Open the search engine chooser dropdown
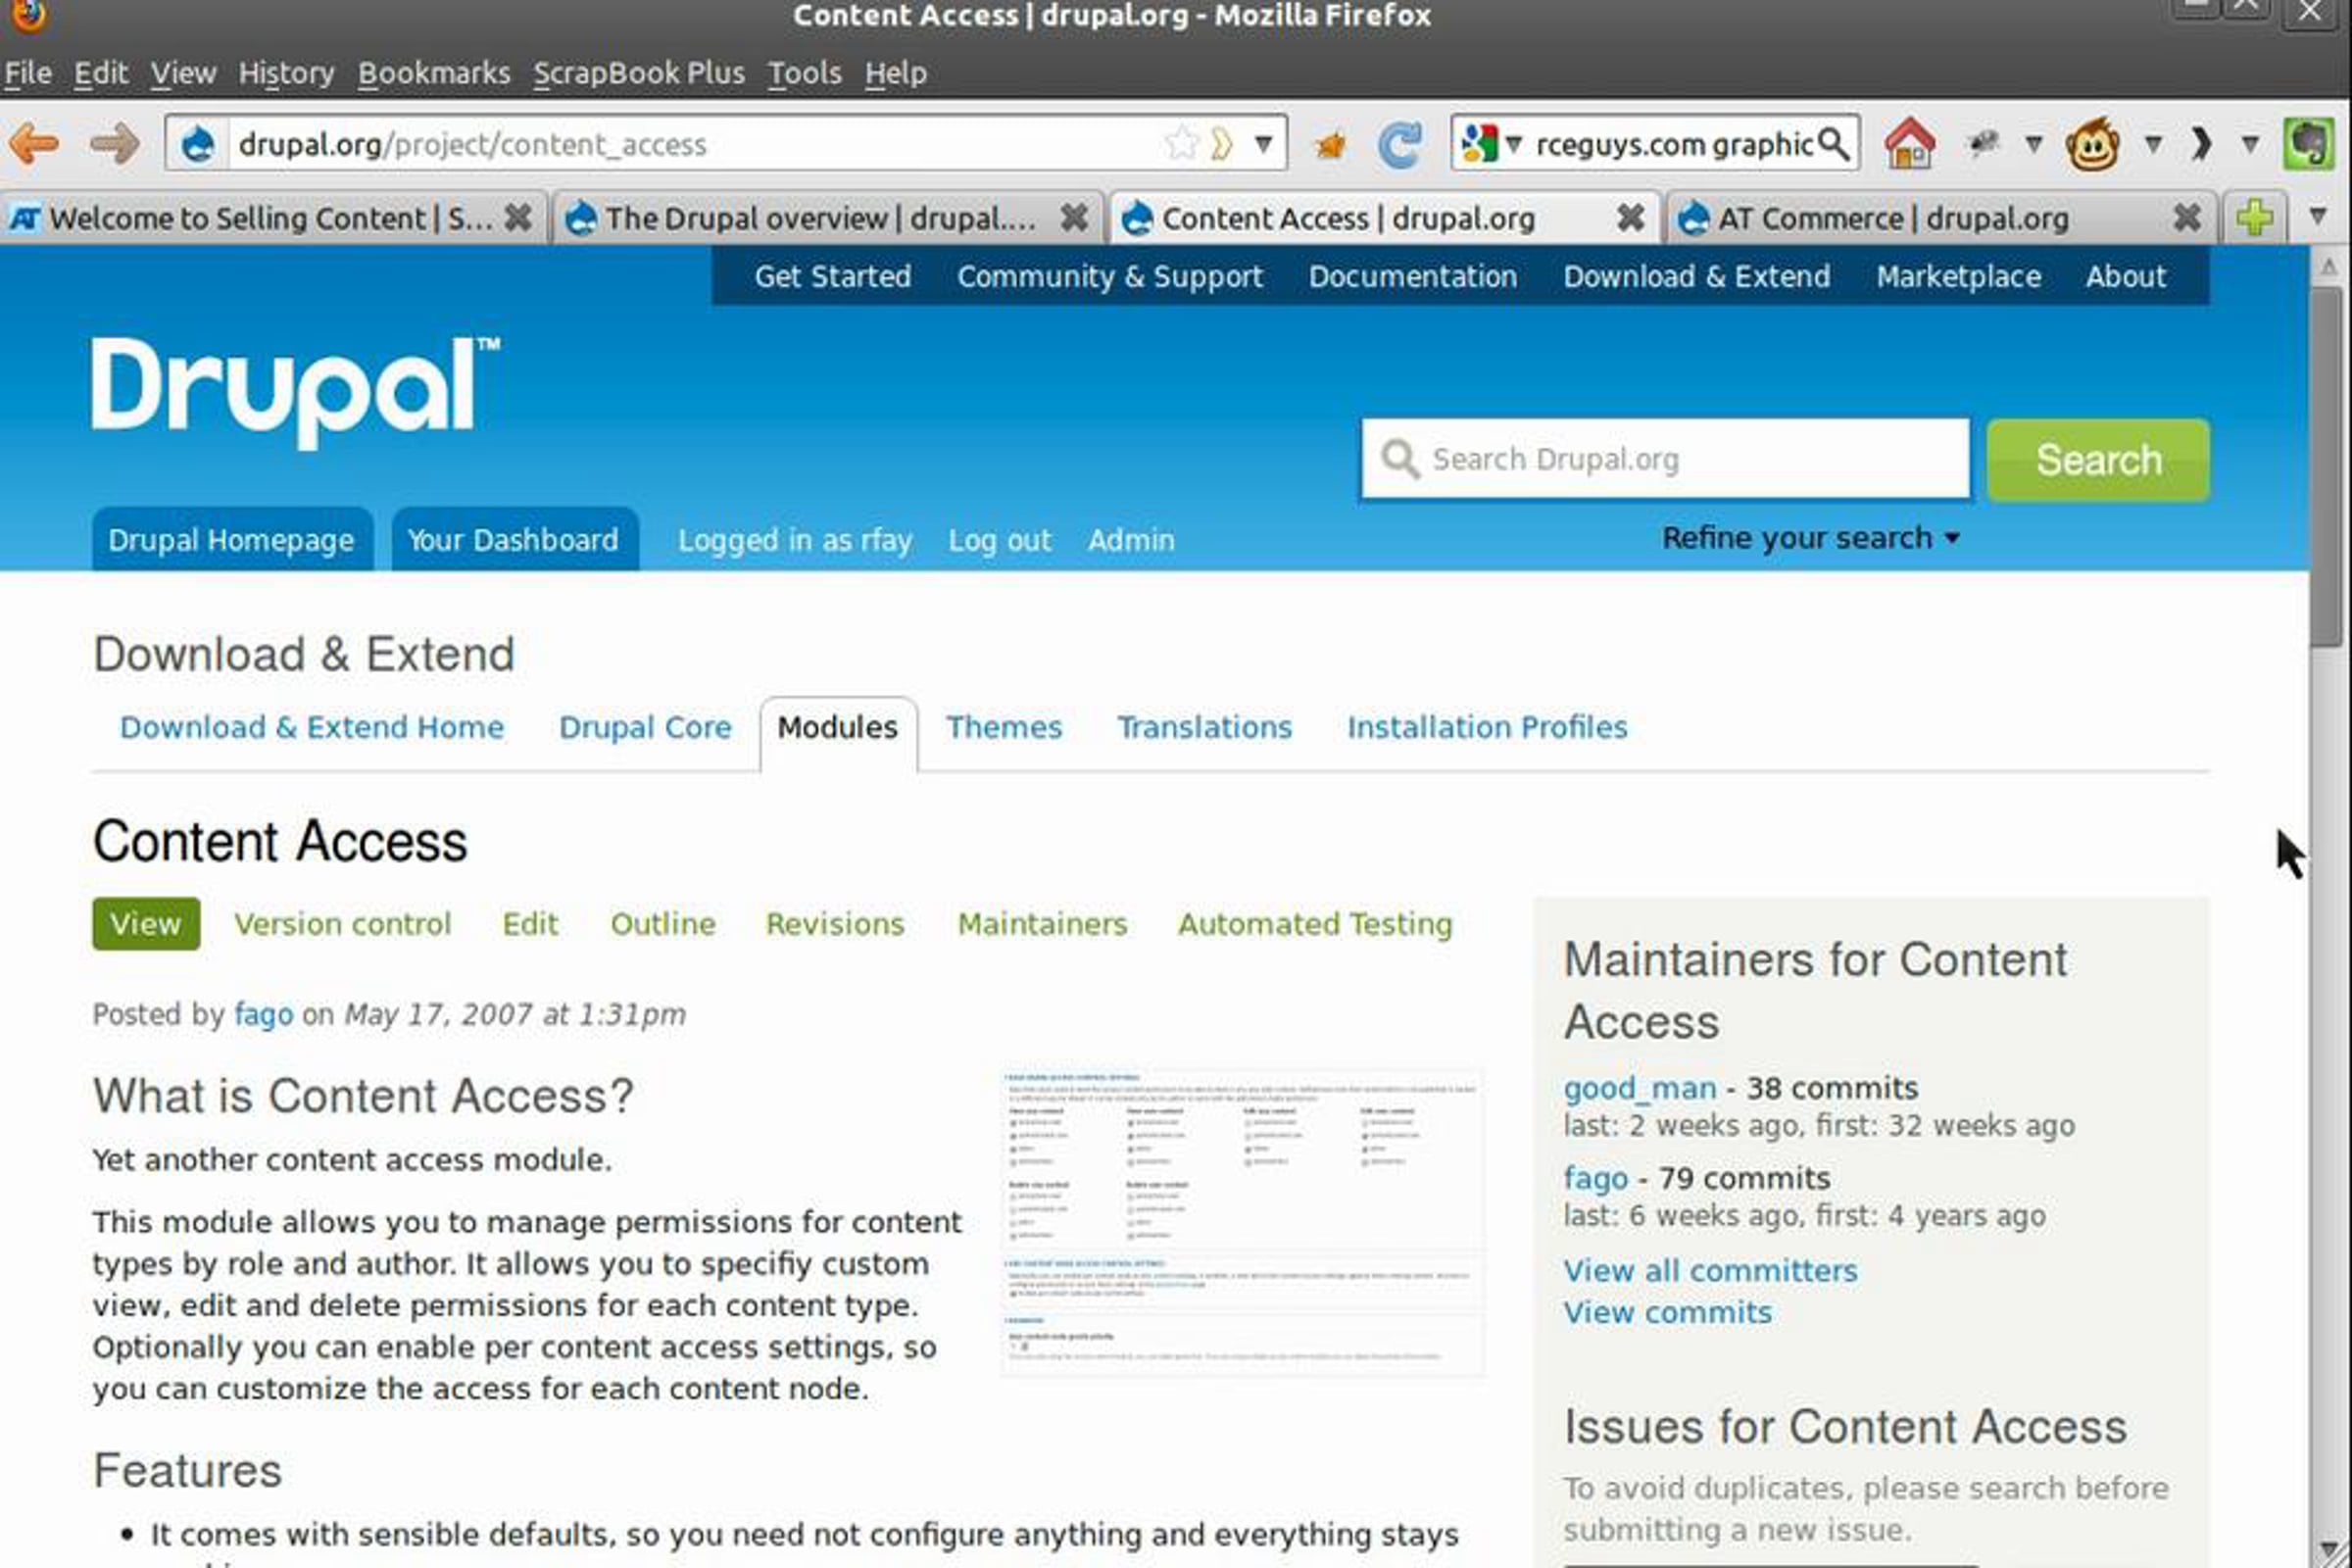This screenshot has width=2352, height=1568. click(x=1513, y=144)
